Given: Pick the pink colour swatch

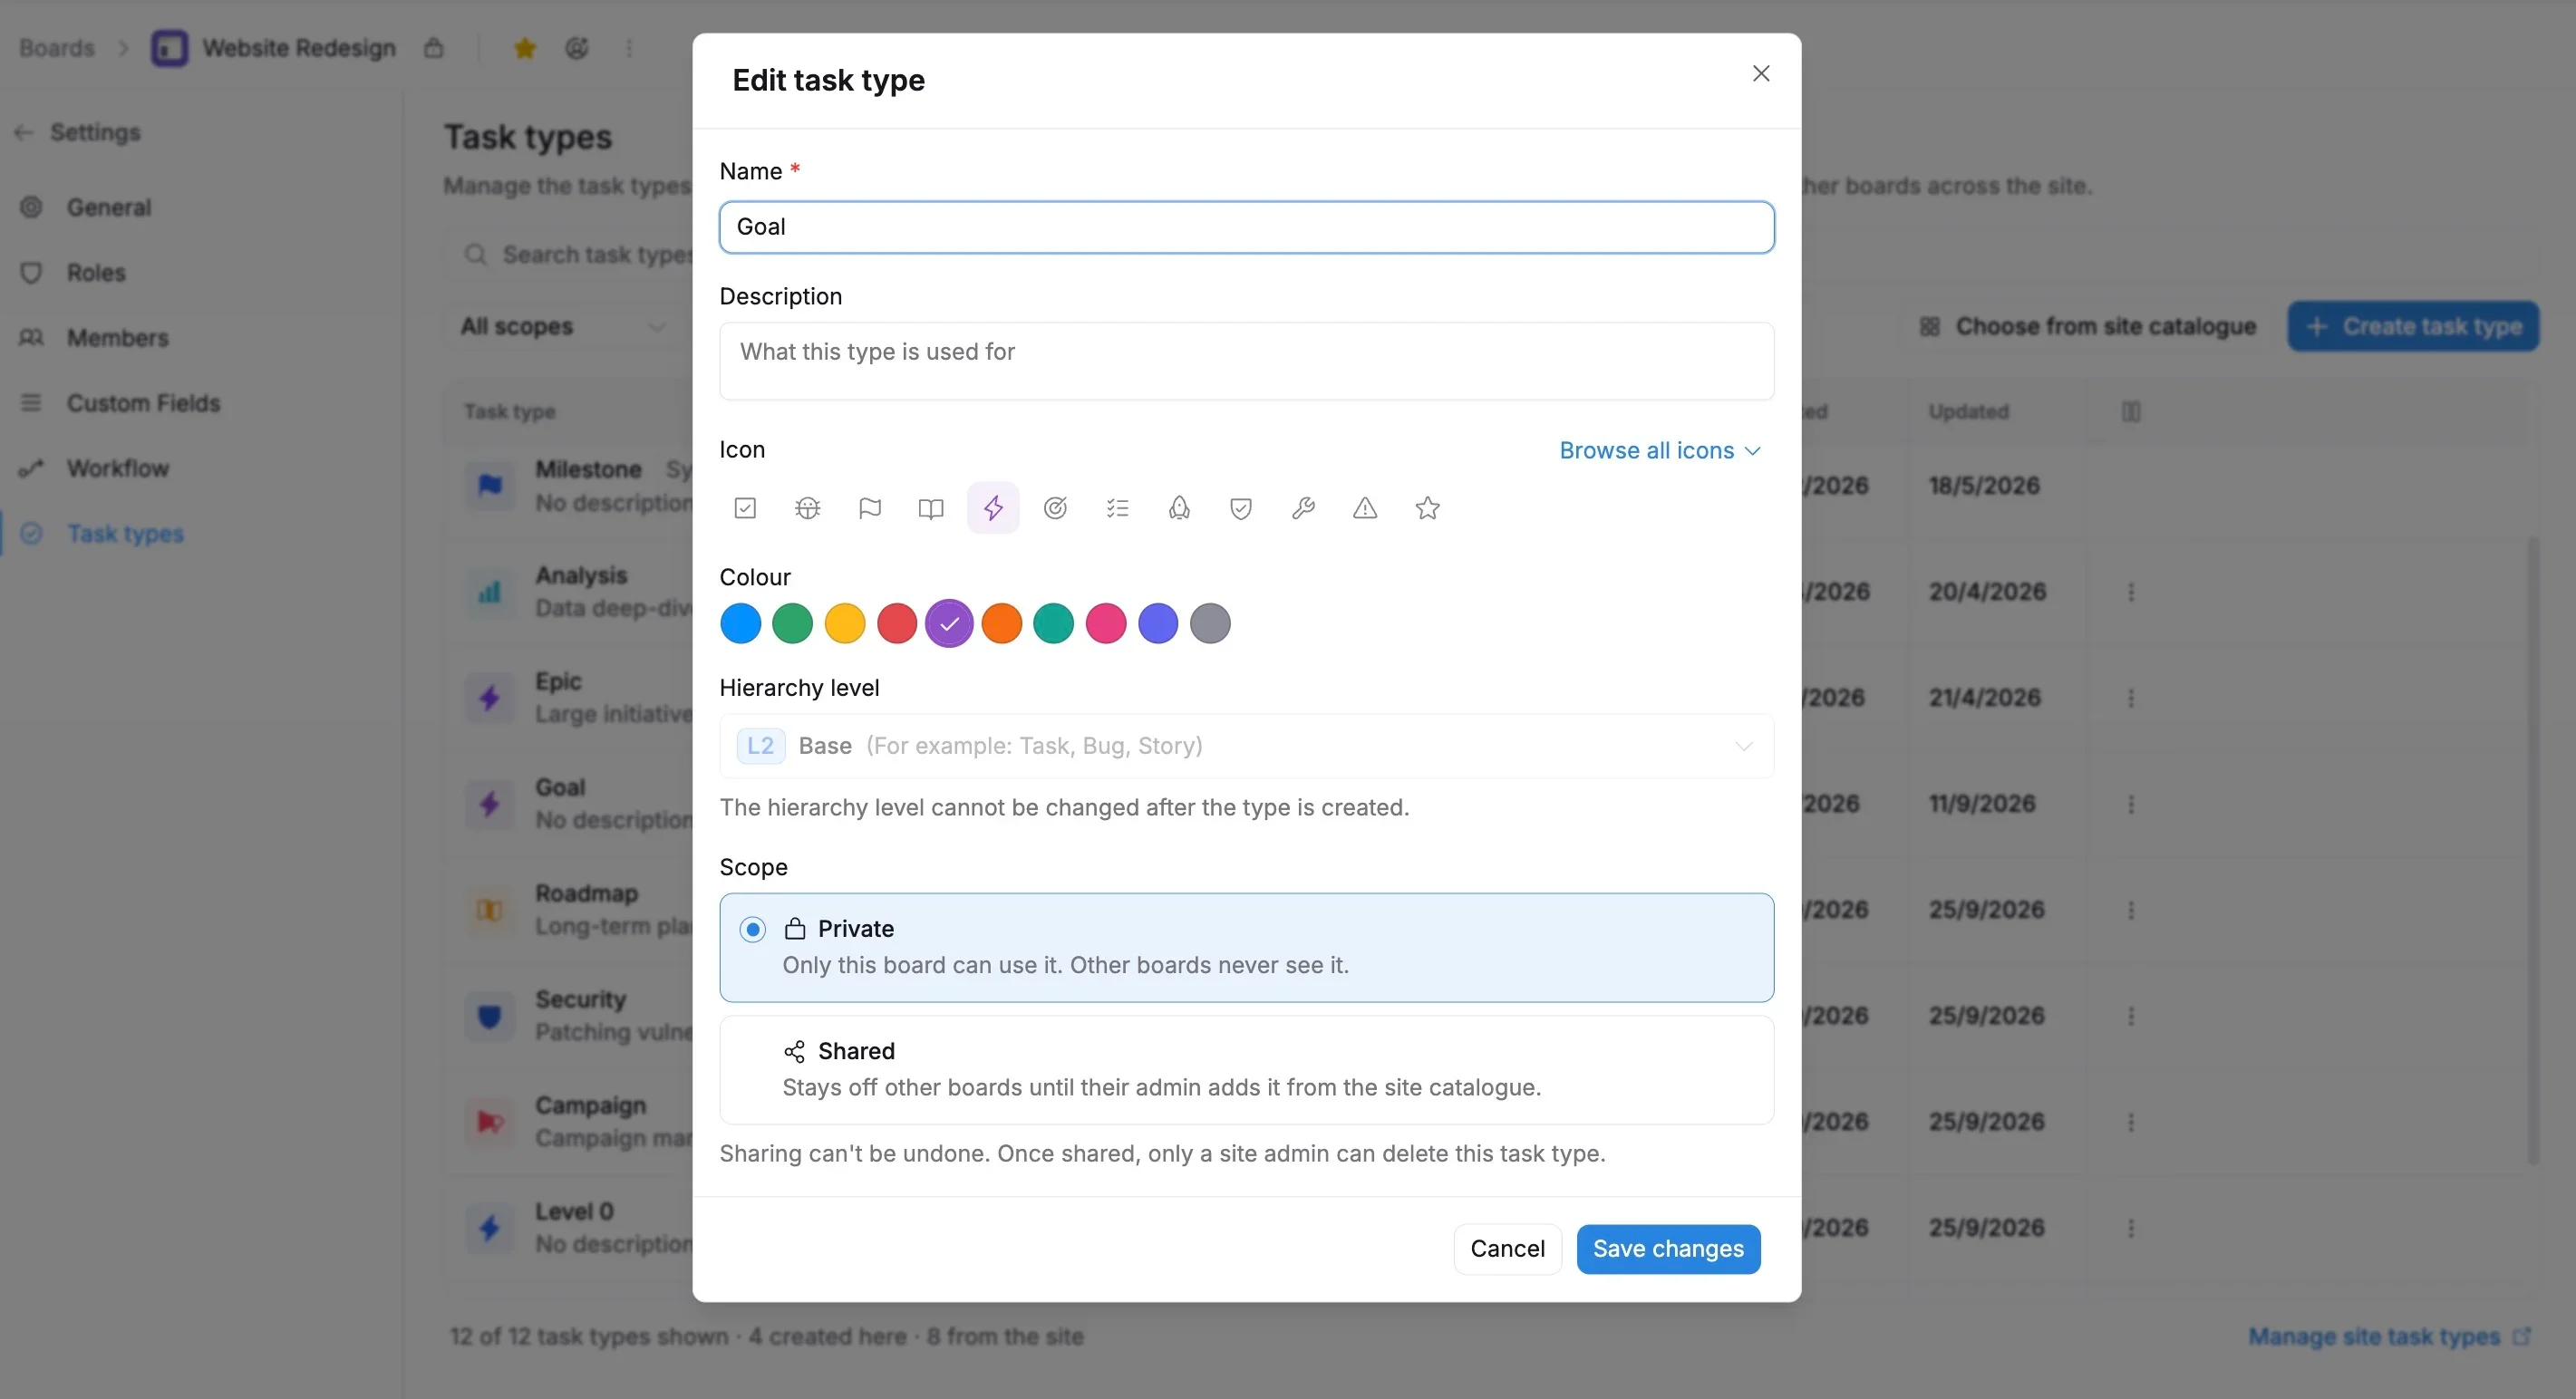Looking at the screenshot, I should pos(1106,624).
